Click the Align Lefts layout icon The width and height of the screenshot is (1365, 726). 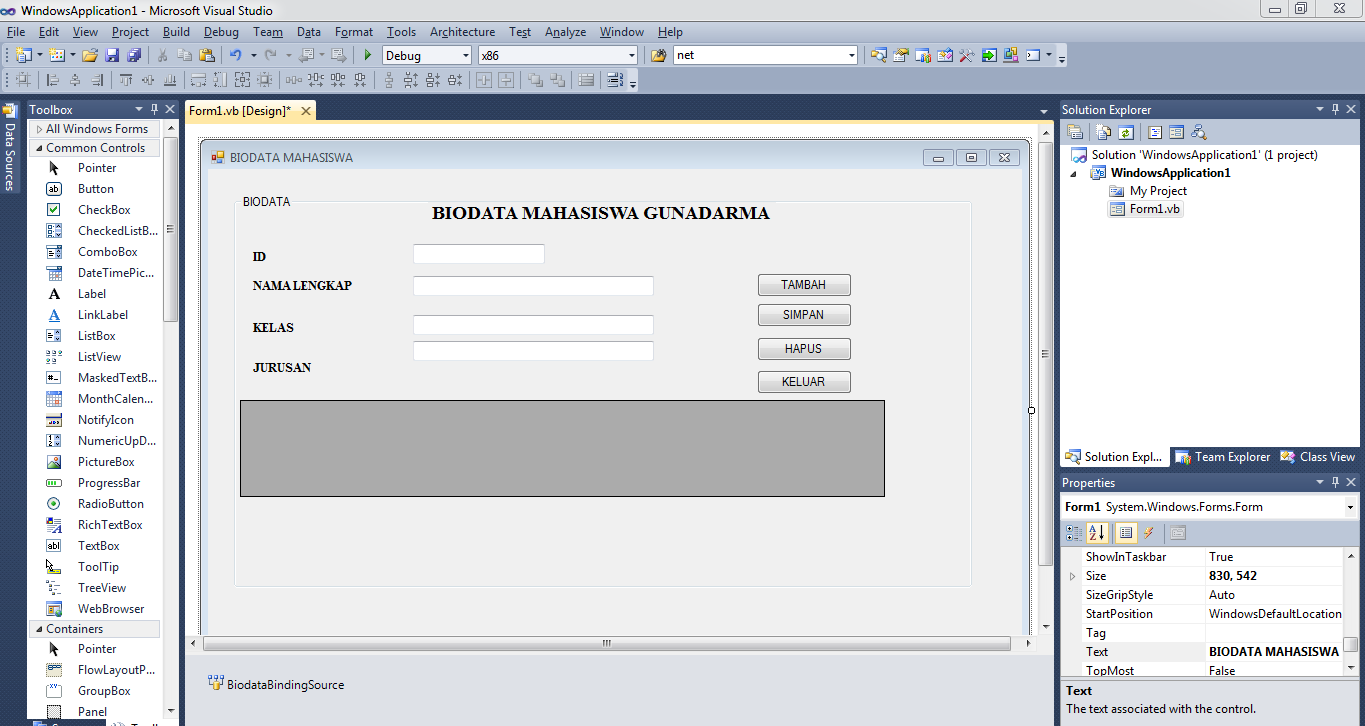[53, 80]
